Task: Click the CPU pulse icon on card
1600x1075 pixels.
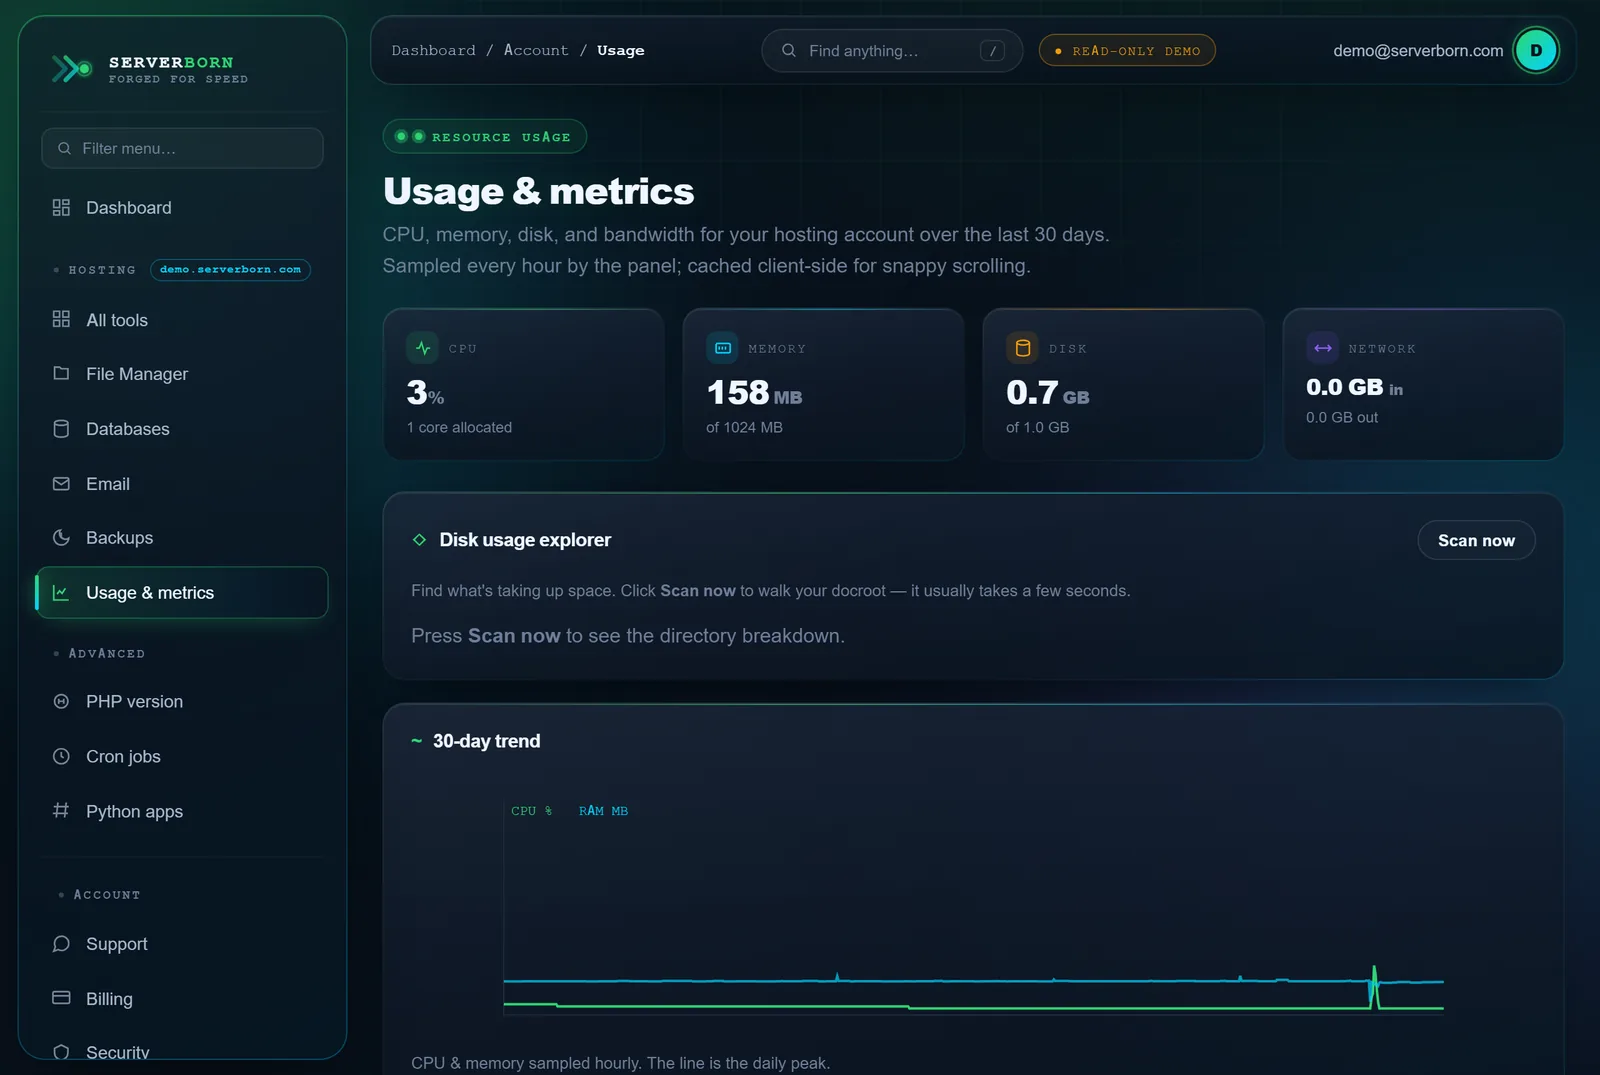Action: click(423, 348)
